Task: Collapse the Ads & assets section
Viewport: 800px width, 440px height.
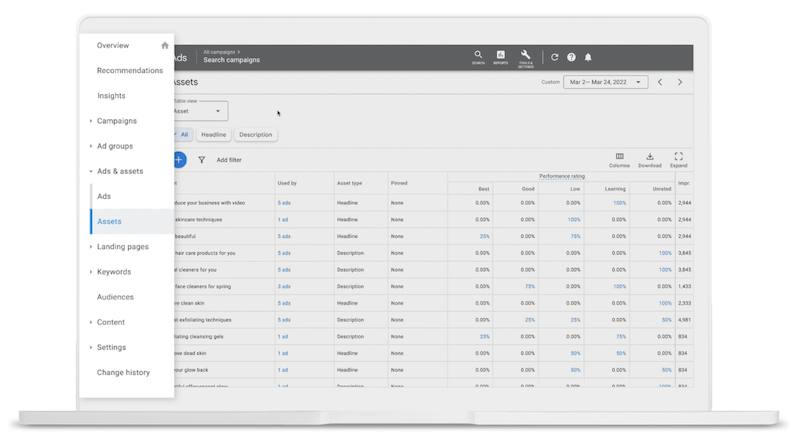Action: (x=91, y=172)
